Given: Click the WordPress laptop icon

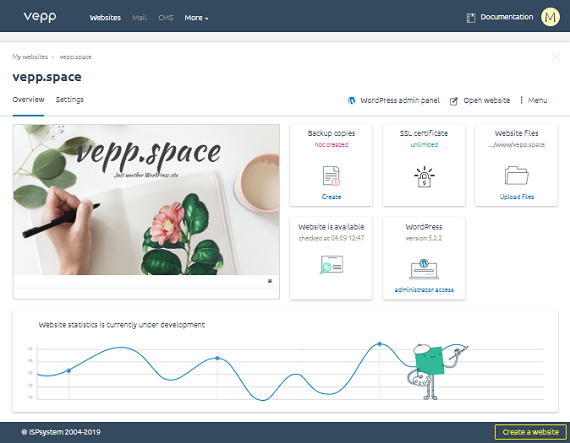Looking at the screenshot, I should coord(424,269).
